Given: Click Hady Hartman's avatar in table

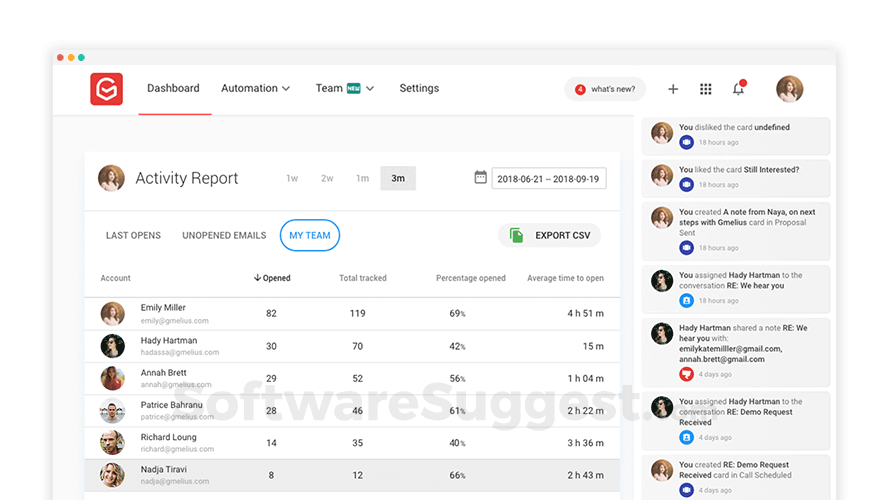Looking at the screenshot, I should 112,346.
